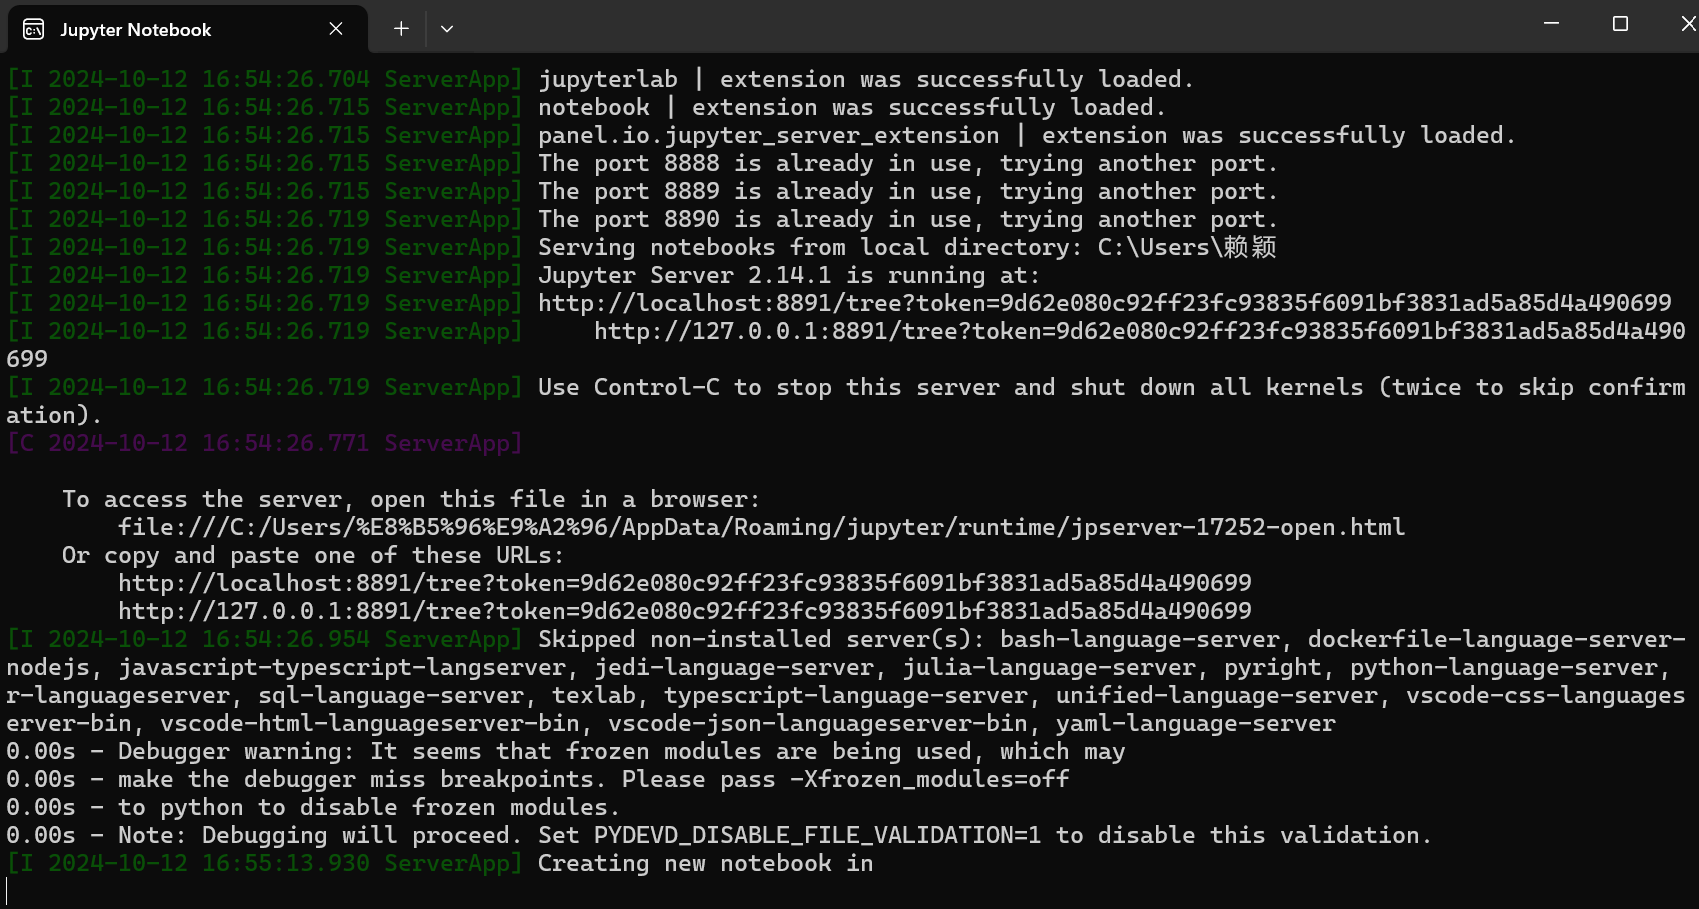Image resolution: width=1699 pixels, height=909 pixels.
Task: Click the purple '[C 2024-10-12 16:54:26.771 ServerApp]' entry
Action: tap(264, 443)
